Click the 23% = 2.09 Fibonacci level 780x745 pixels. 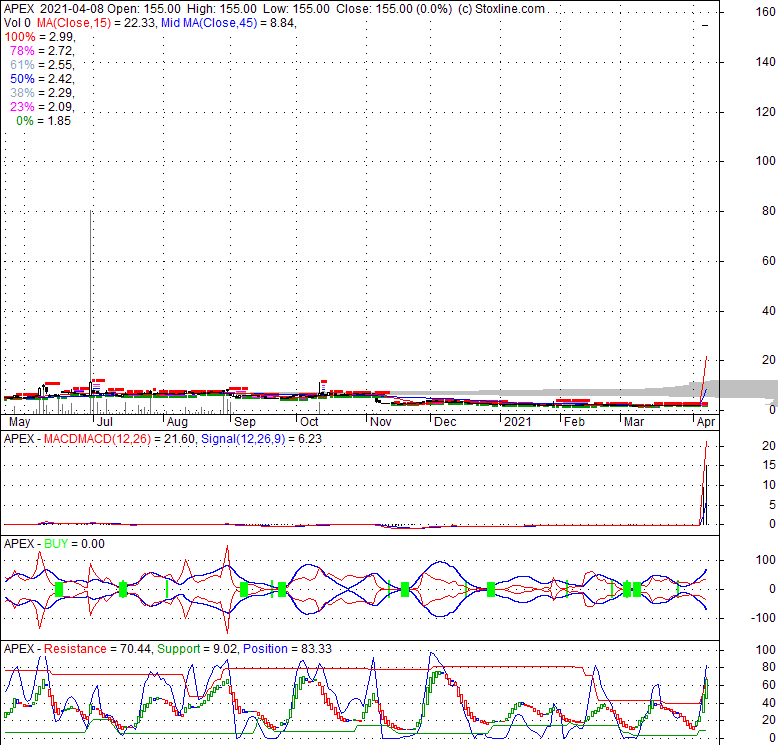point(42,106)
